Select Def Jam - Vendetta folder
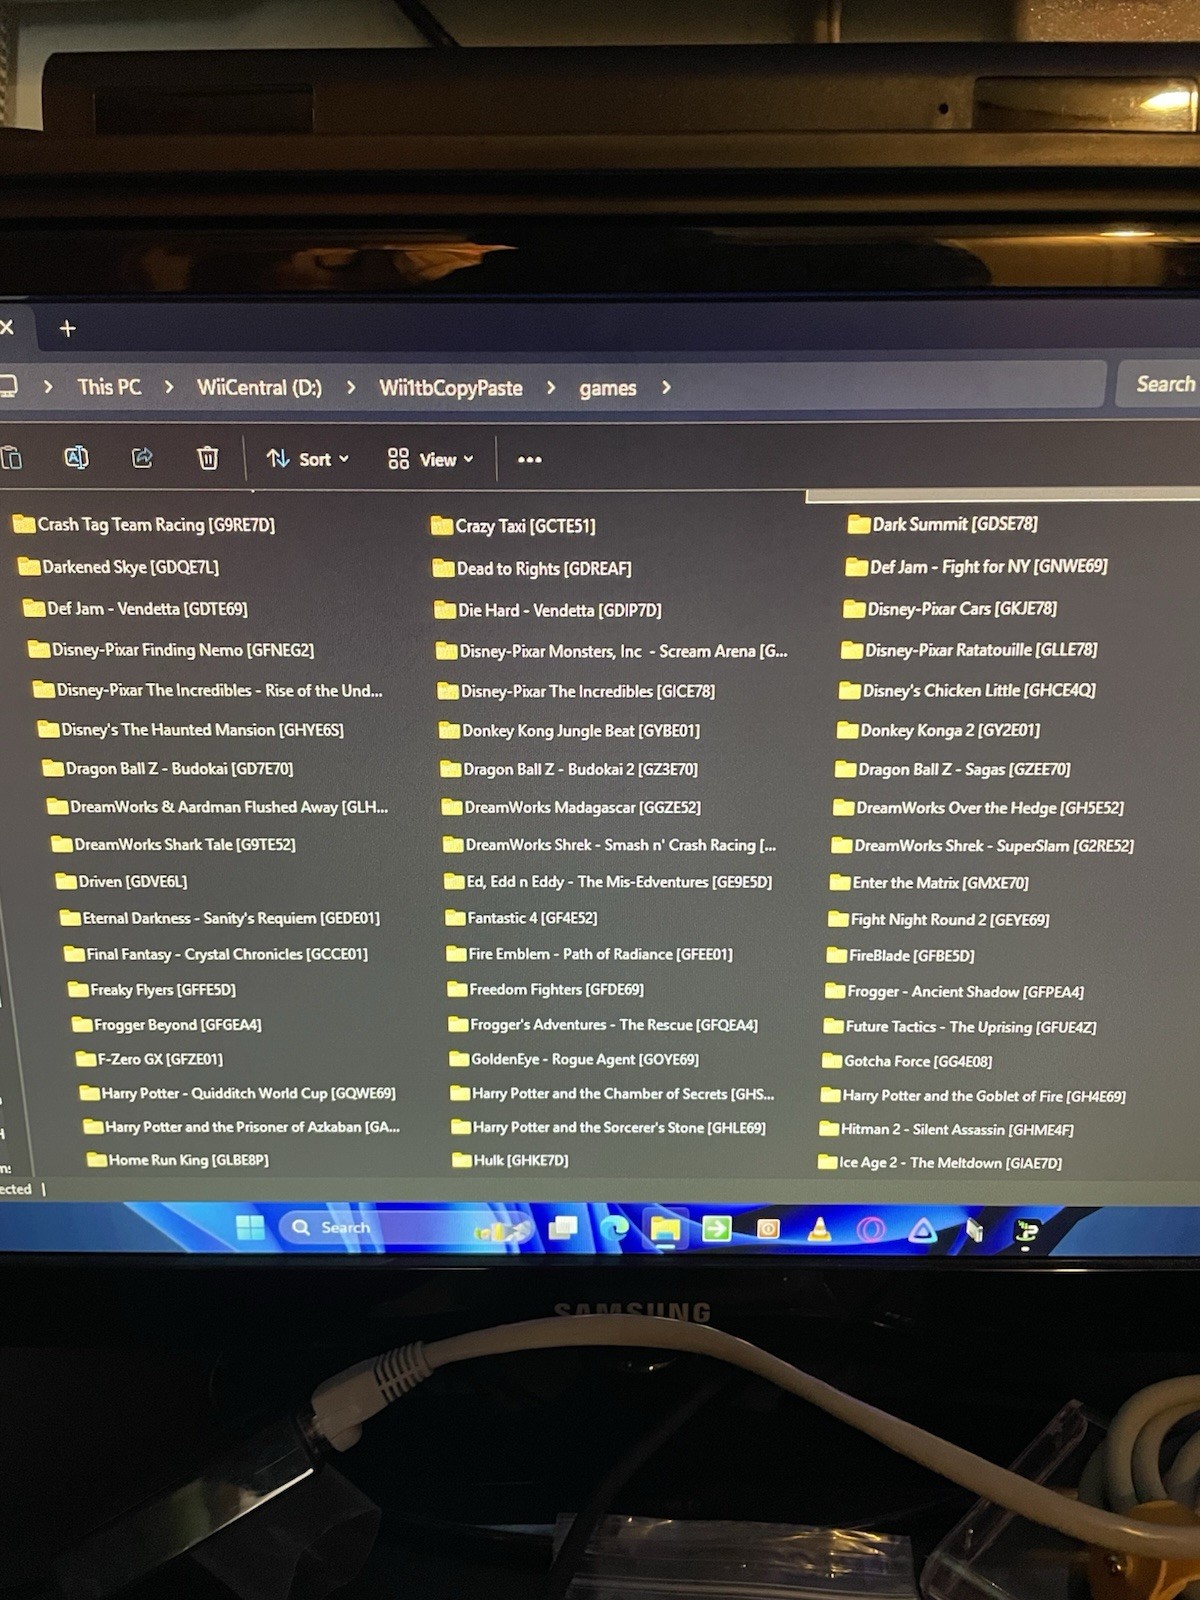 point(135,609)
